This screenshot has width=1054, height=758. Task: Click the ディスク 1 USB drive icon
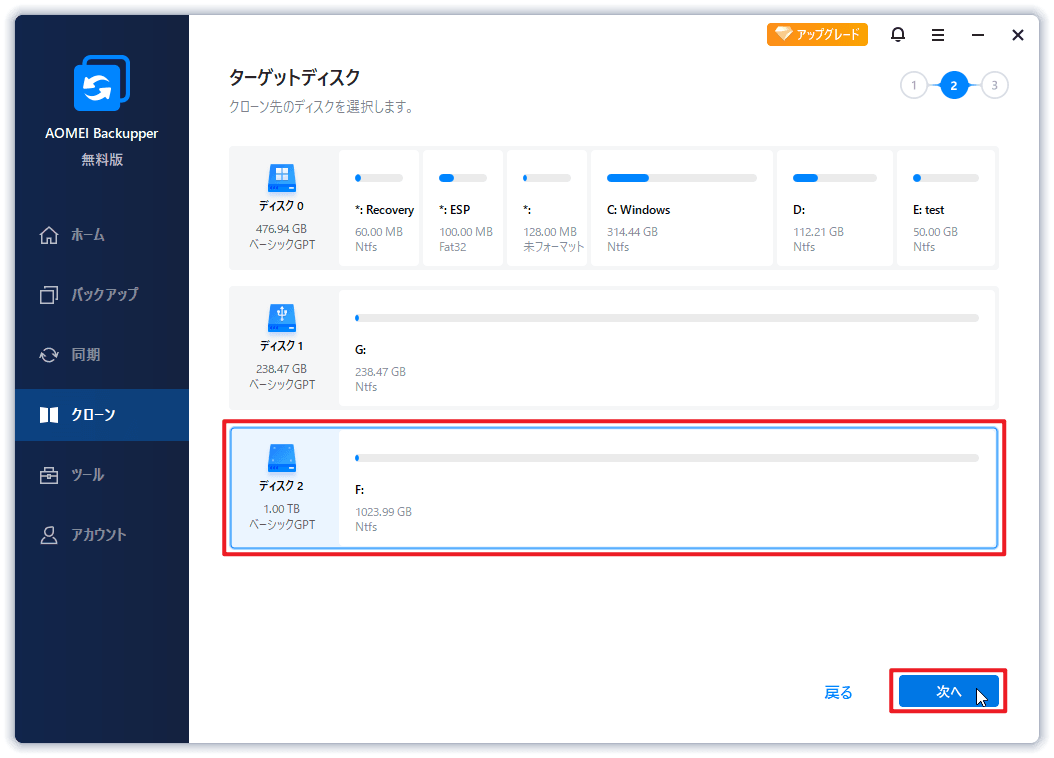pos(283,320)
